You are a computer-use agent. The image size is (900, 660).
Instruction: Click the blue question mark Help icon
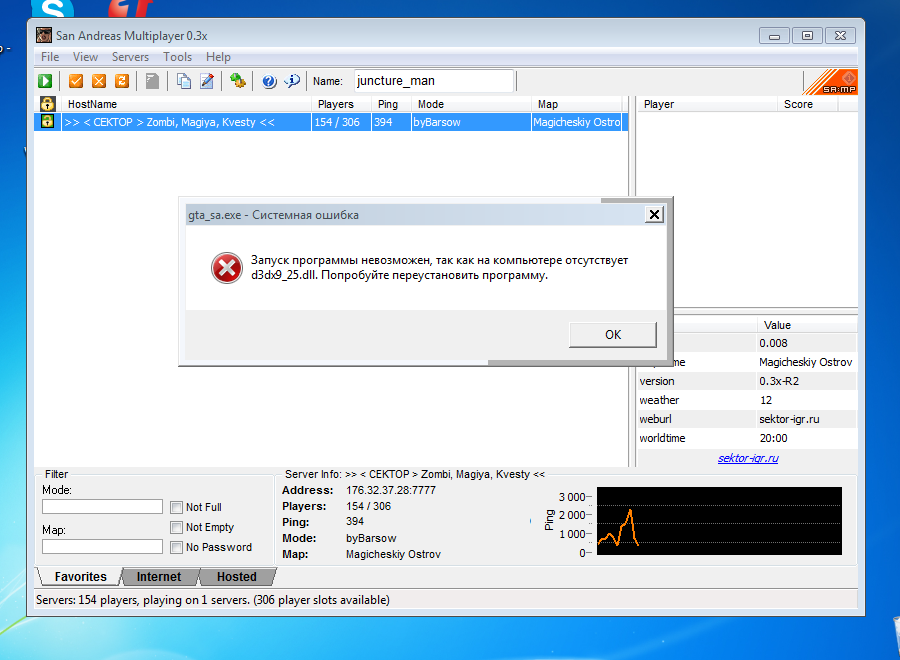coord(269,81)
